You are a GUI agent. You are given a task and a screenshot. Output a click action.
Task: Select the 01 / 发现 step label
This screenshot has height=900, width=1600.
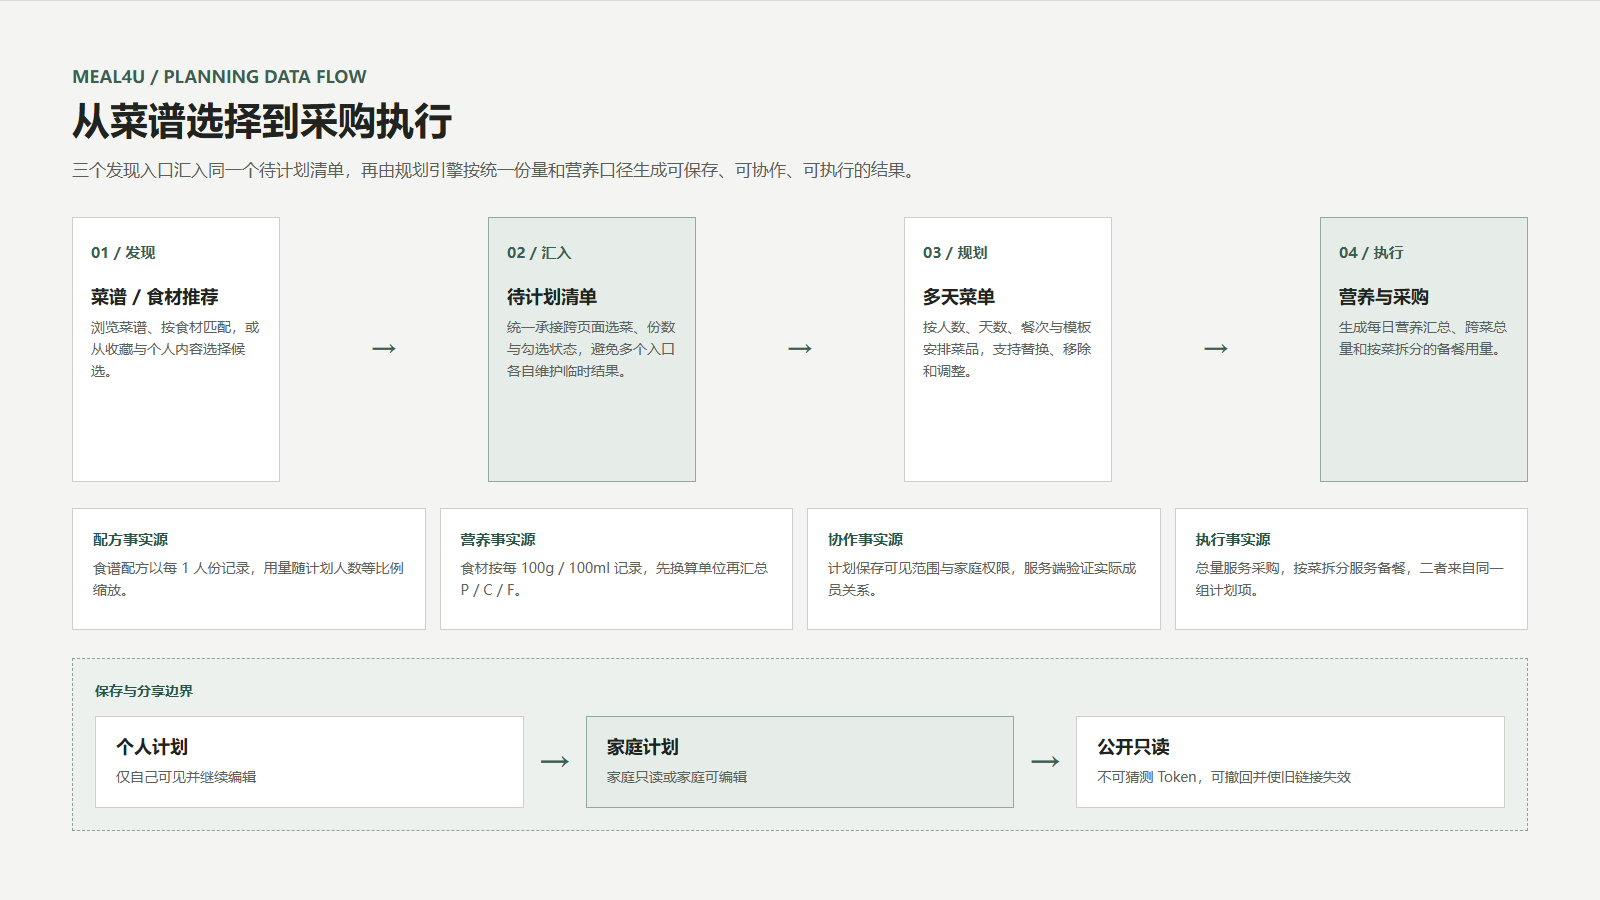(x=123, y=253)
